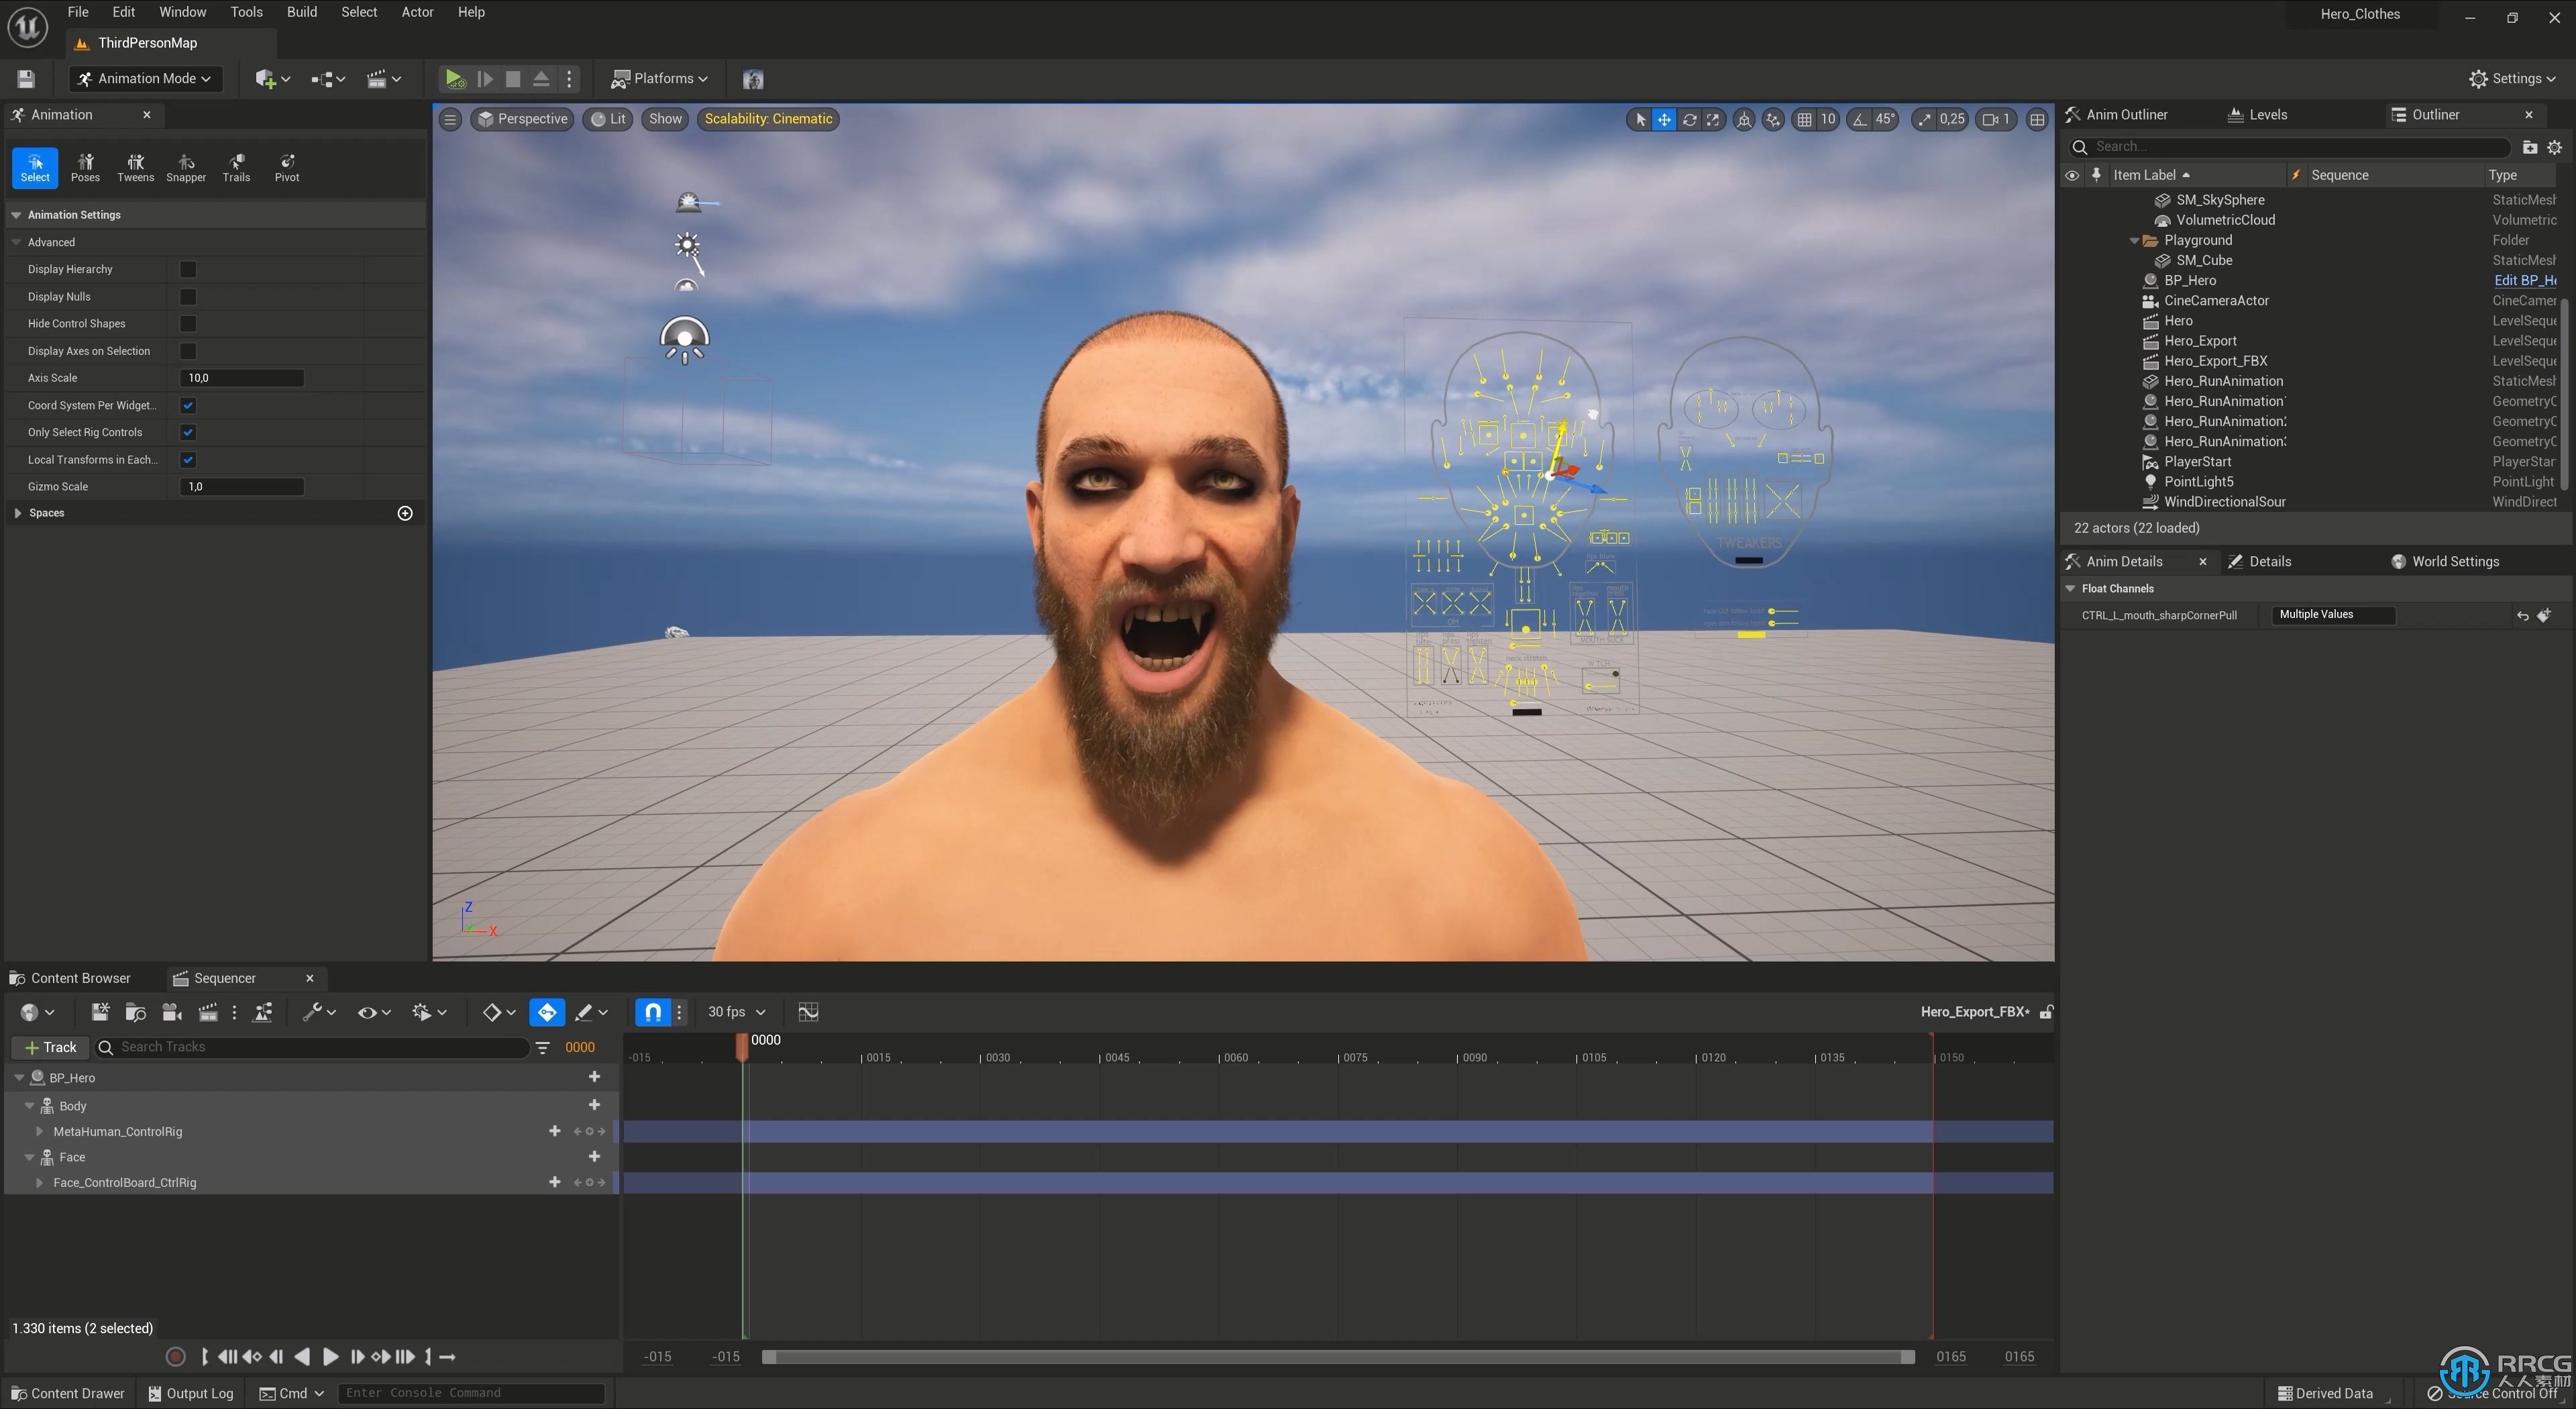This screenshot has width=2576, height=1409.
Task: Select the viewport scale gizmo tool
Action: coord(1713,119)
